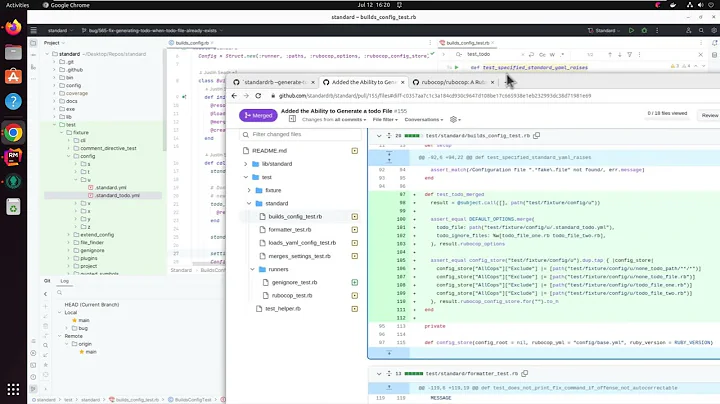
Task: Open RubyMine notifications bell icon
Action: (714, 43)
